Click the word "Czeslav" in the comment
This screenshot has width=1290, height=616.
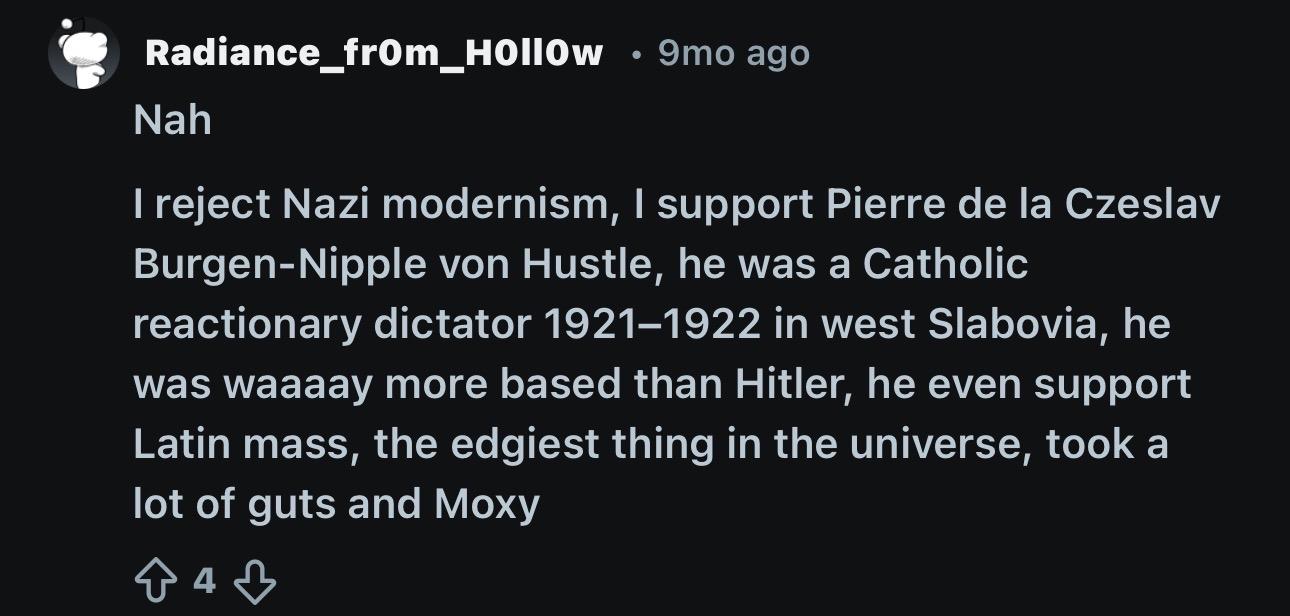1142,205
